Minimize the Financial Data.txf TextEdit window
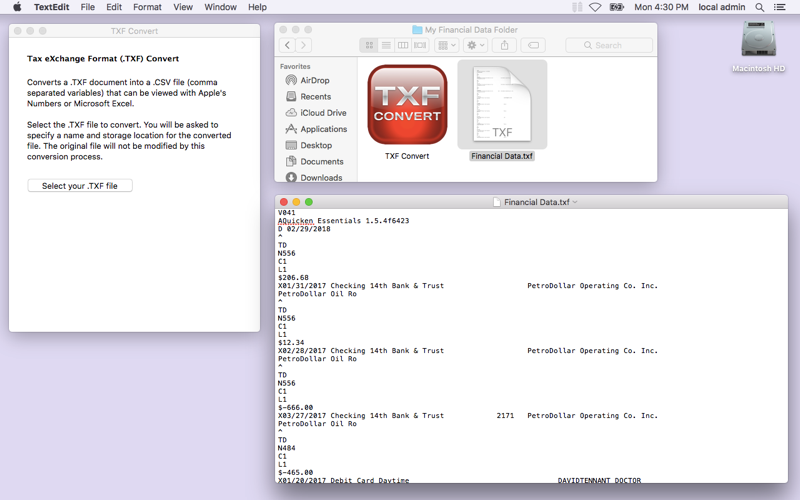Image resolution: width=800 pixels, height=500 pixels. [x=296, y=202]
